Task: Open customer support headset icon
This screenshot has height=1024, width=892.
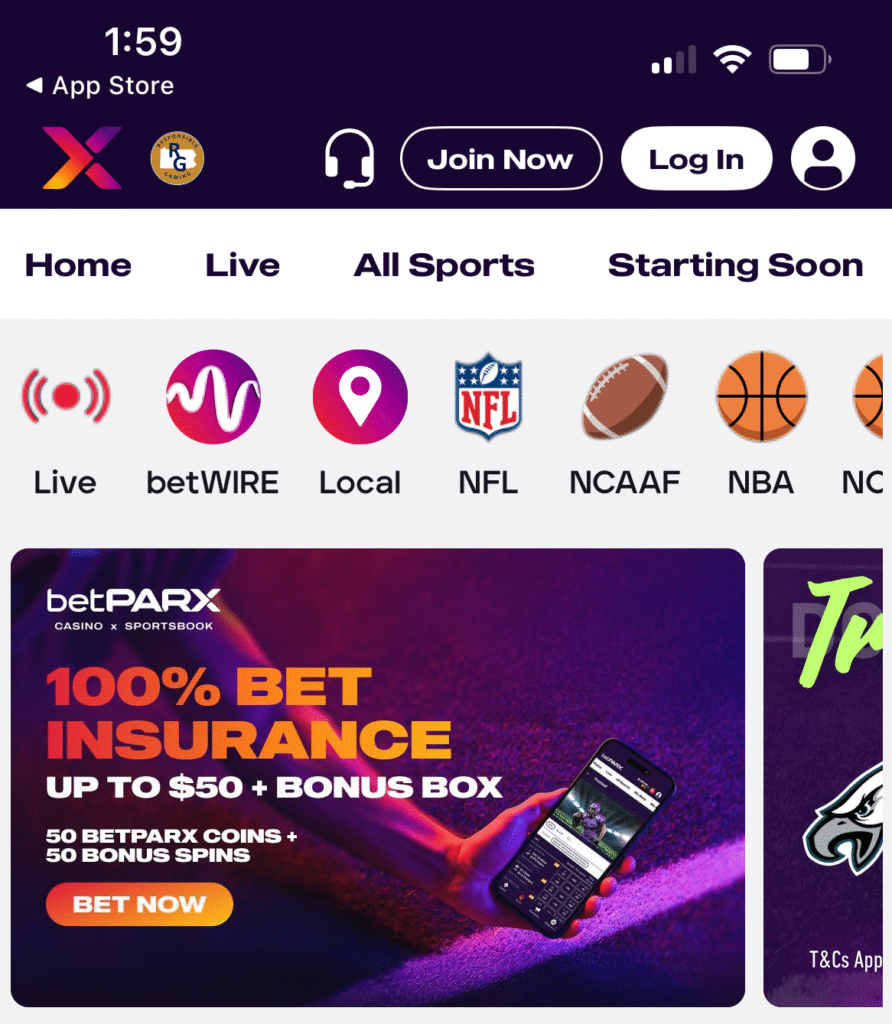Action: pyautogui.click(x=349, y=158)
